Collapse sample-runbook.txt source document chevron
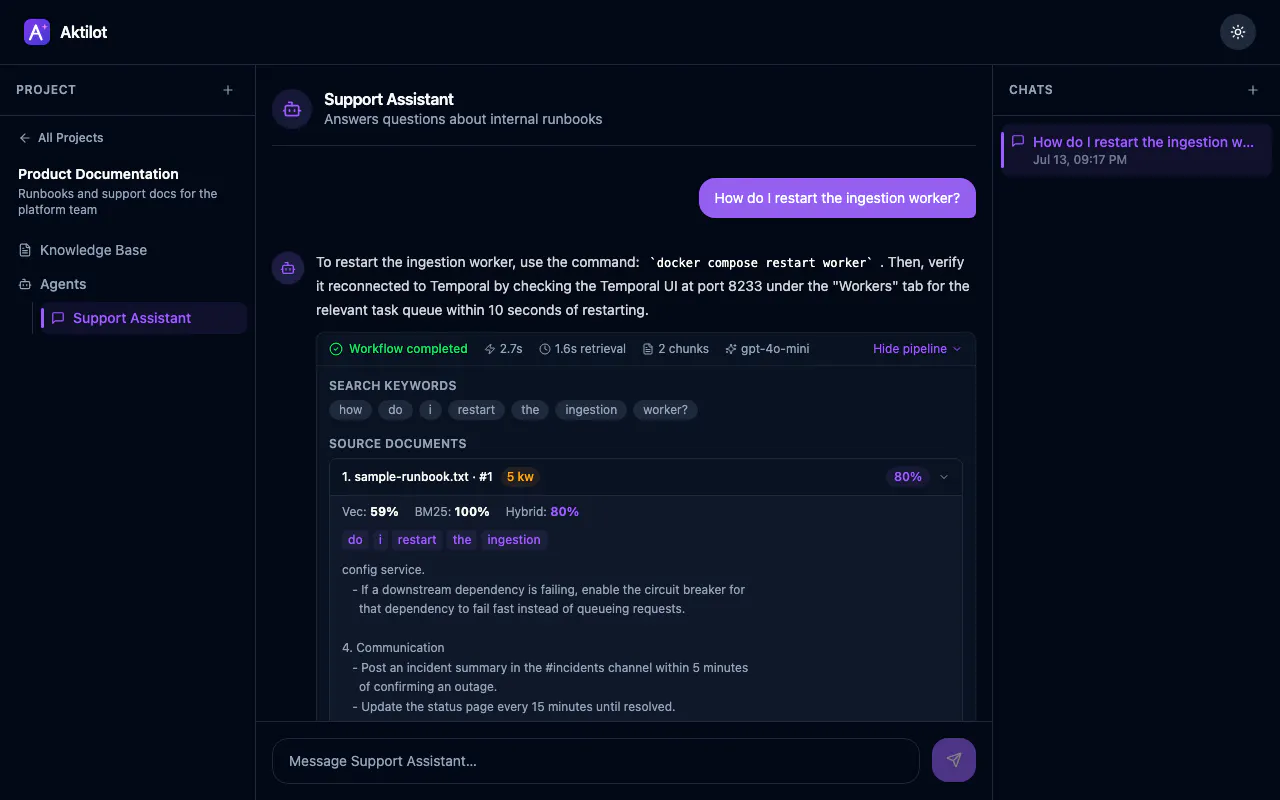Viewport: 1280px width, 800px height. point(943,477)
